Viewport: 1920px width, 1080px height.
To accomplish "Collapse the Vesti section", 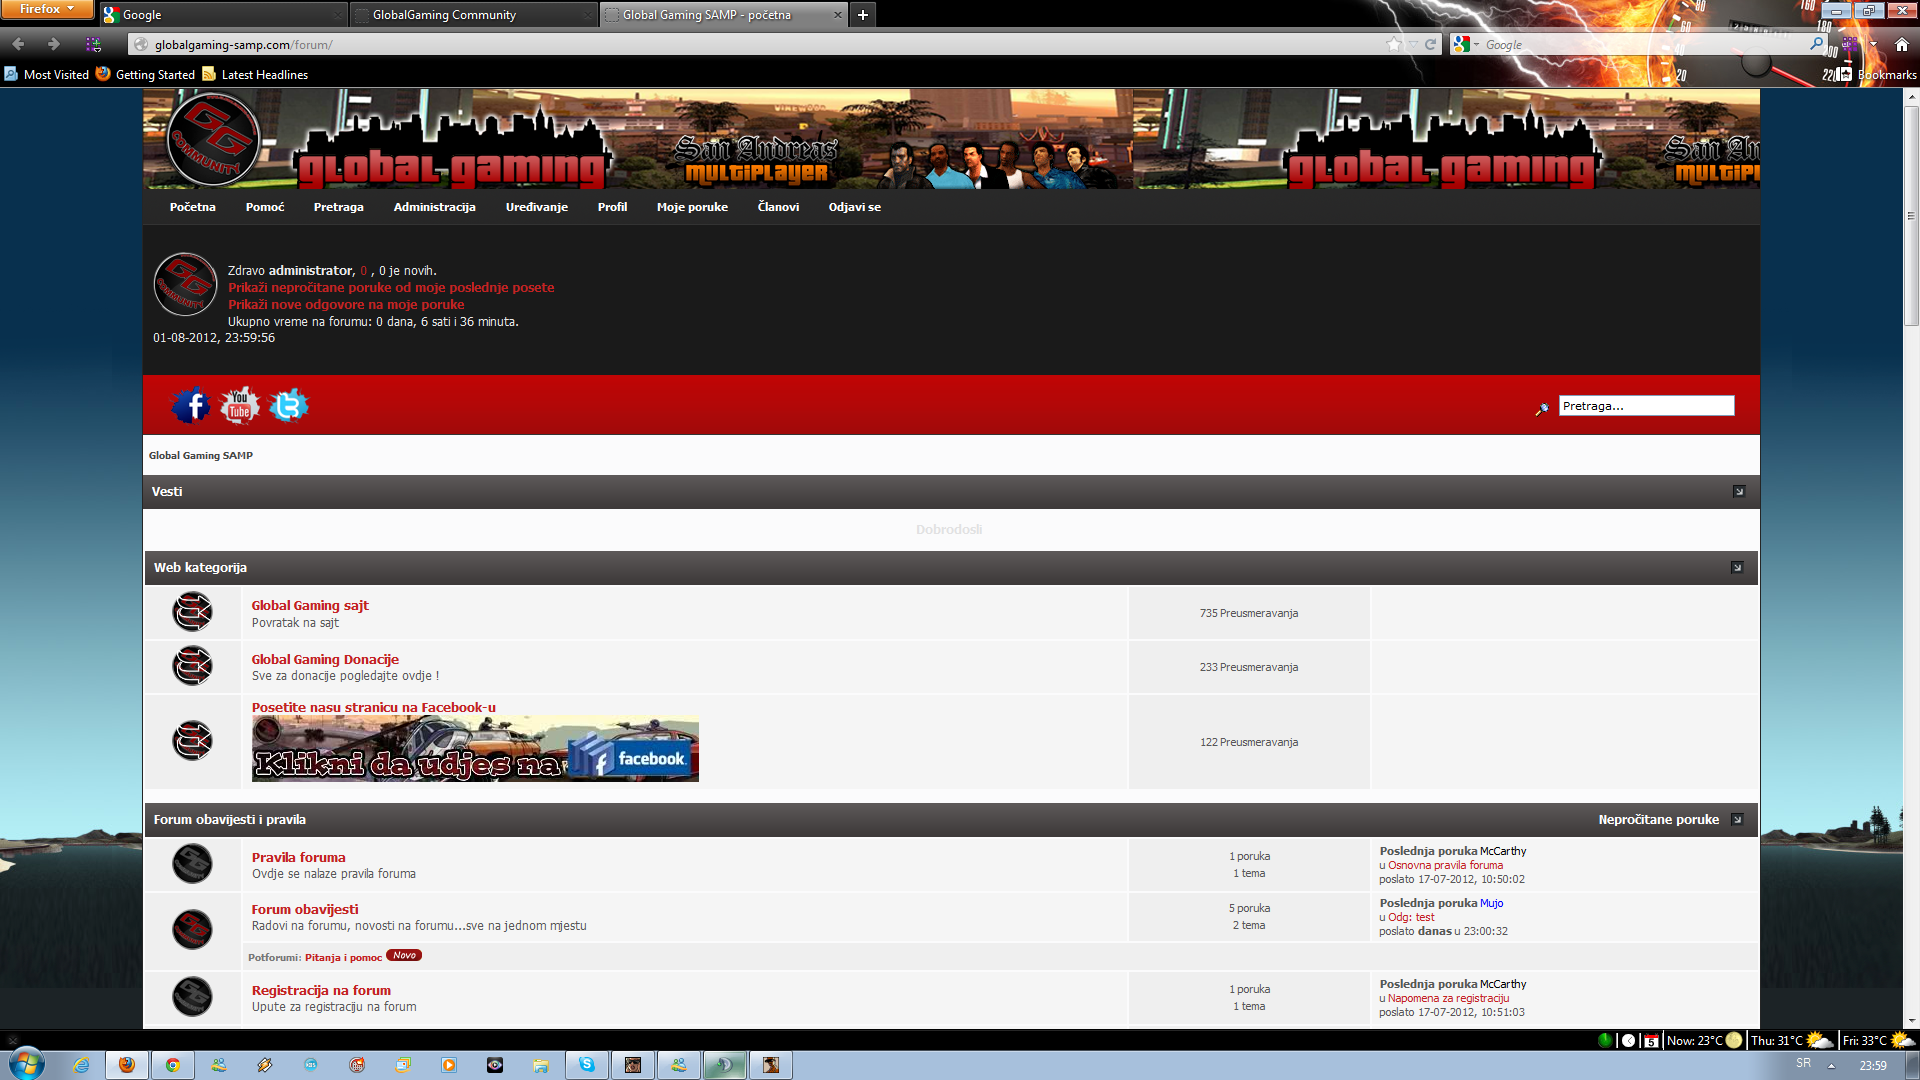I will 1739,492.
